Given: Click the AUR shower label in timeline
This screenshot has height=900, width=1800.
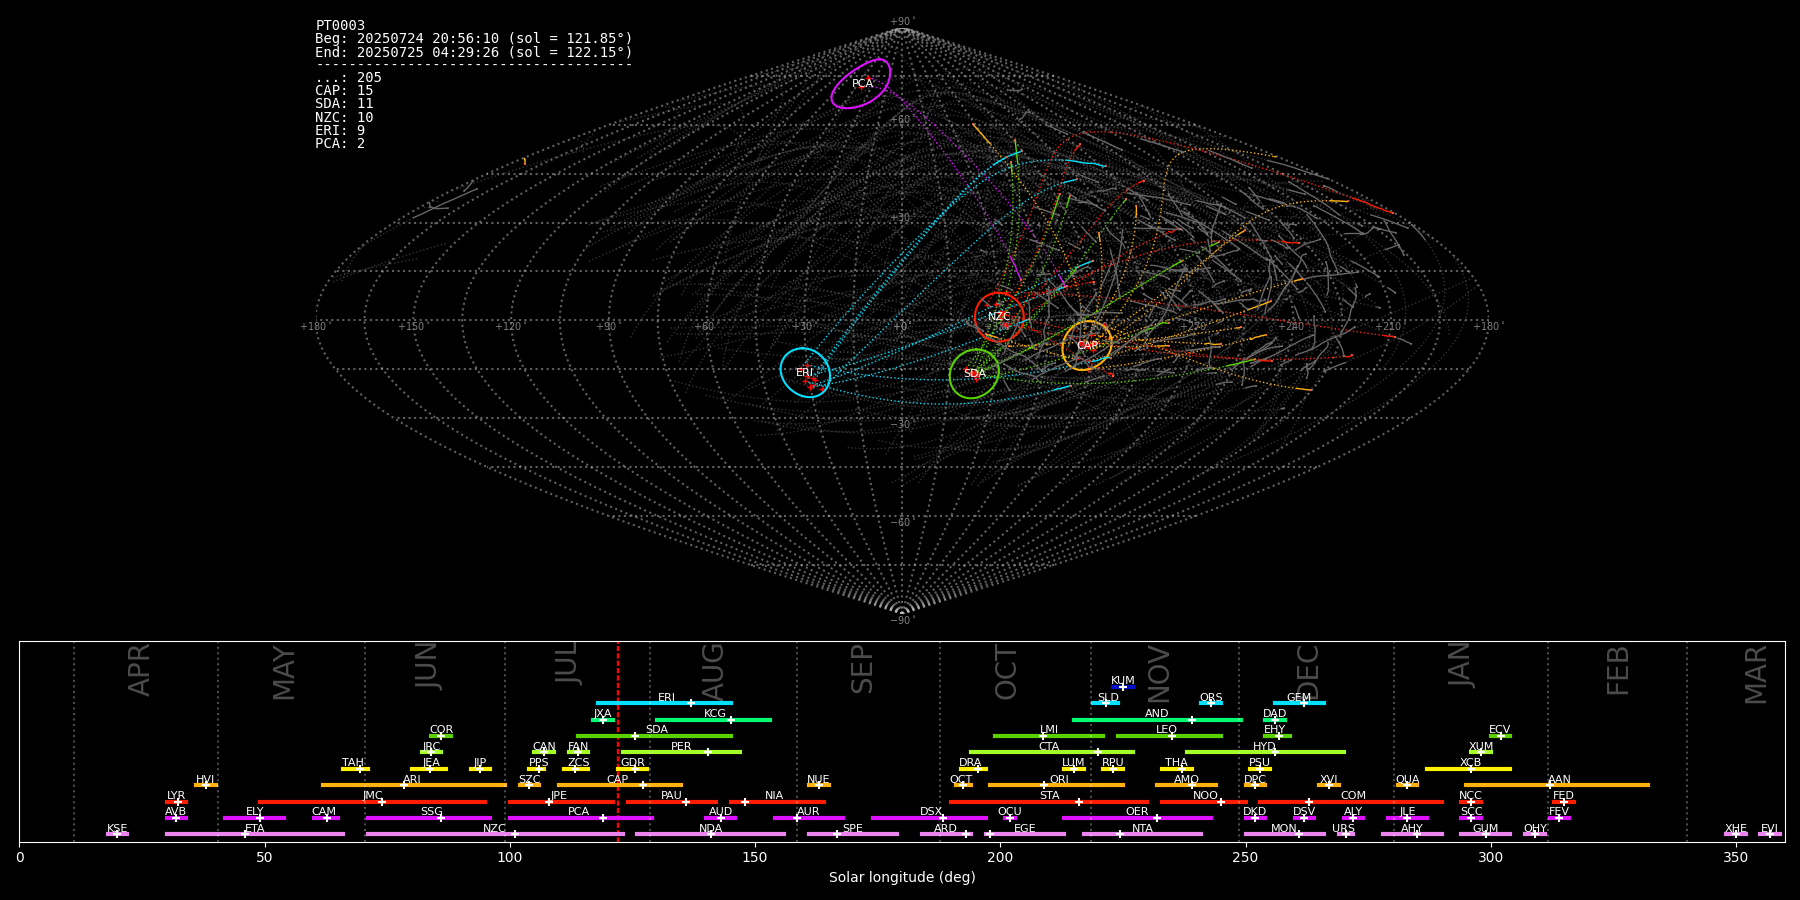Looking at the screenshot, I should [x=808, y=812].
